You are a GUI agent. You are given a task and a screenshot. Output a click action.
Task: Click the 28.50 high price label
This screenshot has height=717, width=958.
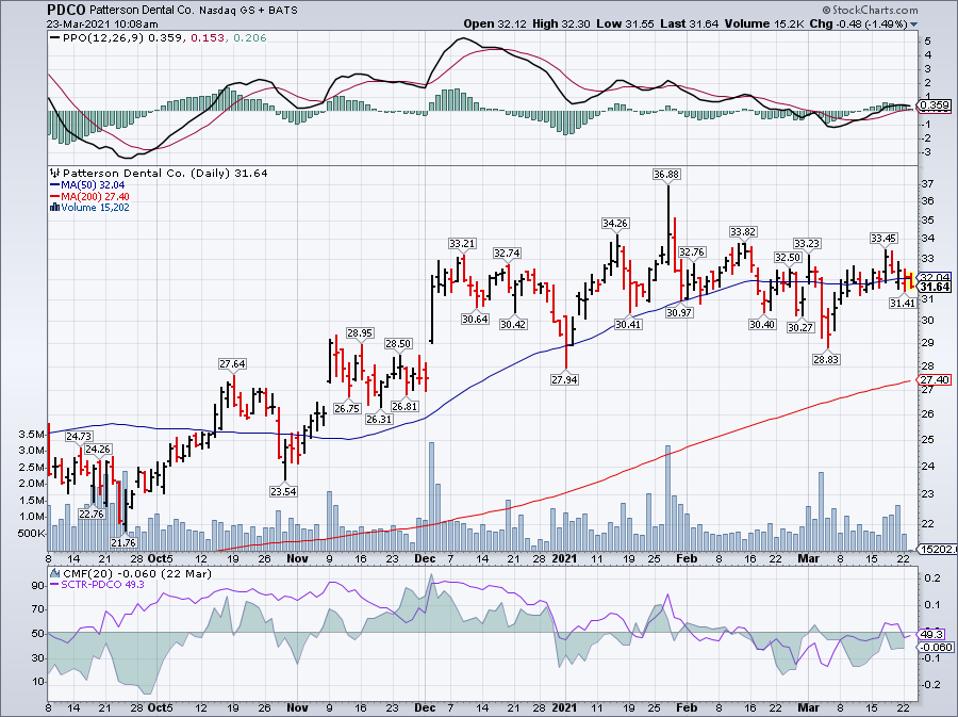pos(398,344)
